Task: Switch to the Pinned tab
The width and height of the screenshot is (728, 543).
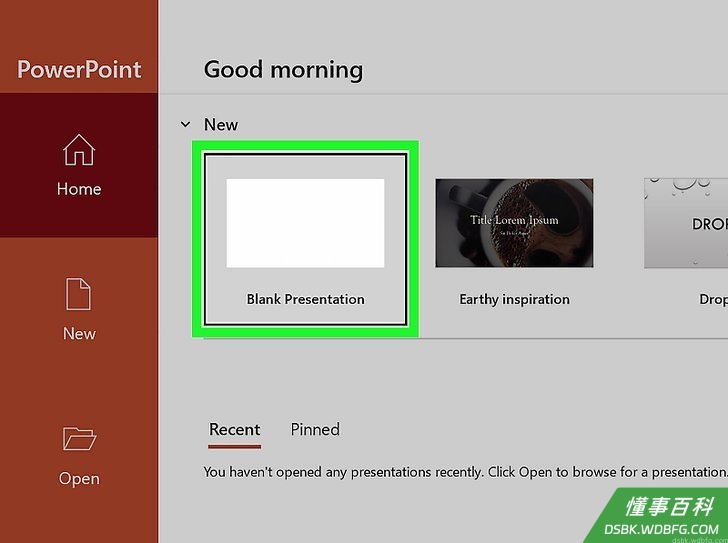Action: pos(315,429)
